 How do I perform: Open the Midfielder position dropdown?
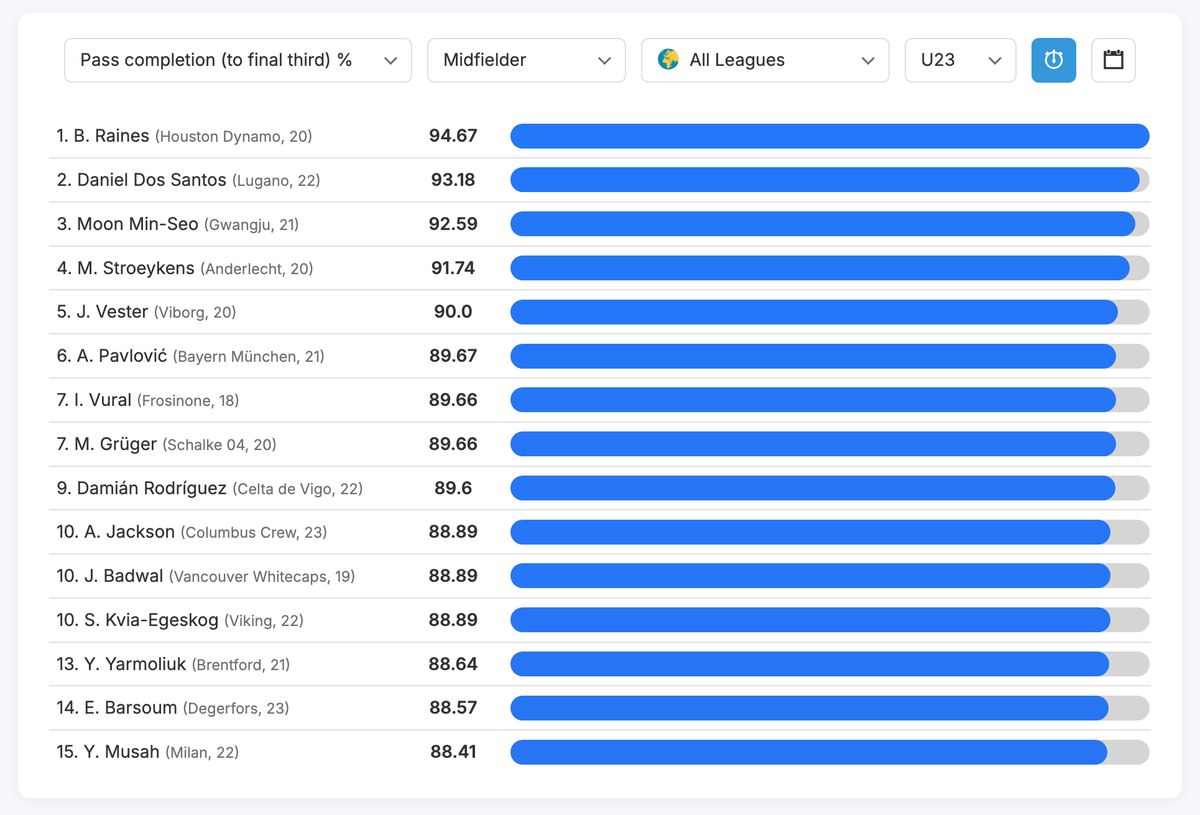526,60
